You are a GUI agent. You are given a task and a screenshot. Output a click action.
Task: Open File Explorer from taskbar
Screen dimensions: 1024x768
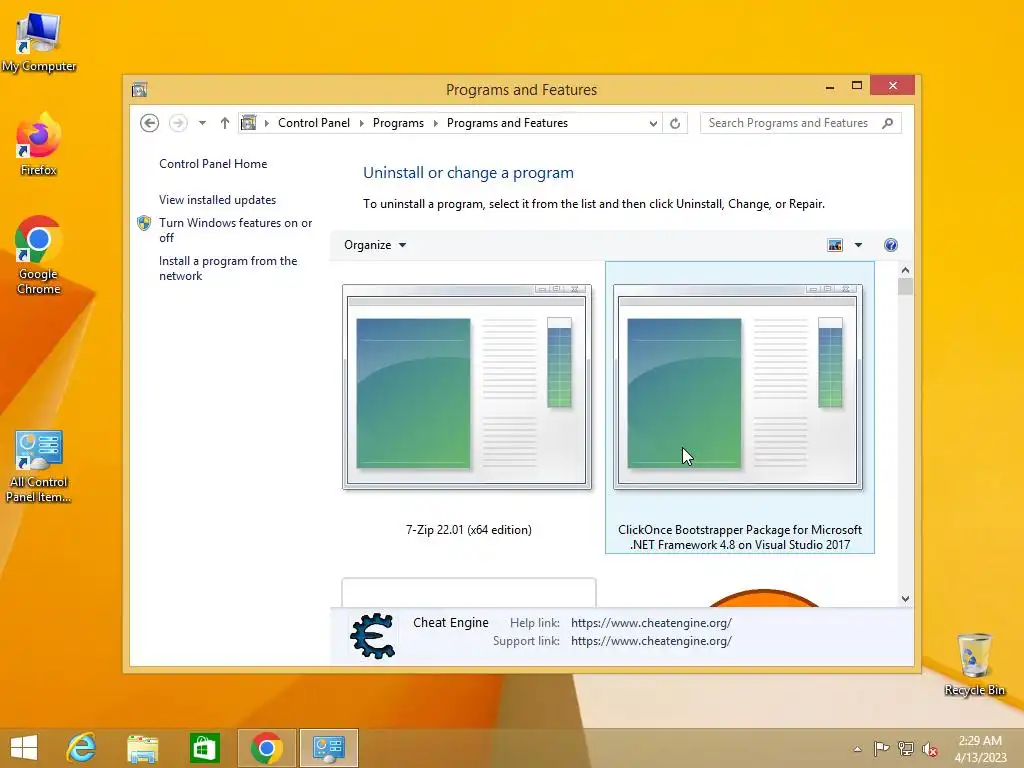tap(142, 748)
